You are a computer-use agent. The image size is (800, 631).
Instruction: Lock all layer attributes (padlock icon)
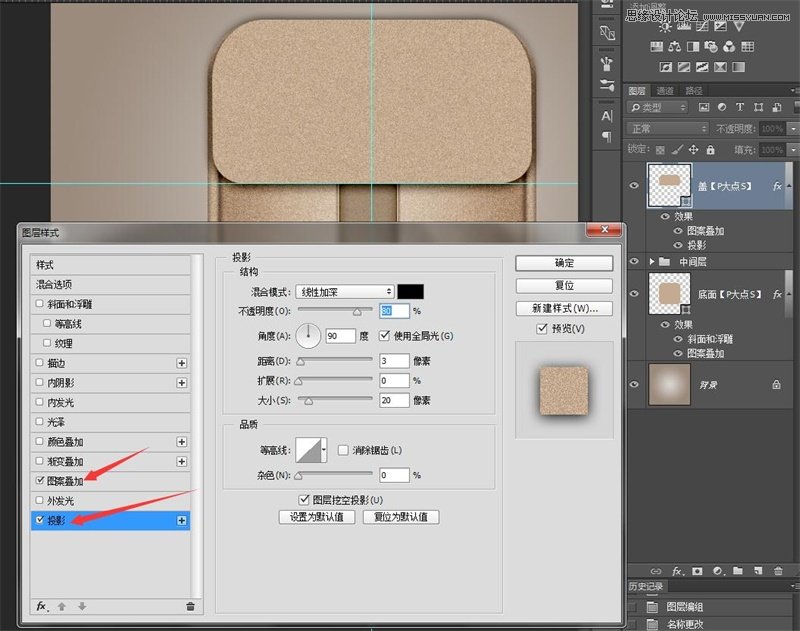point(710,149)
